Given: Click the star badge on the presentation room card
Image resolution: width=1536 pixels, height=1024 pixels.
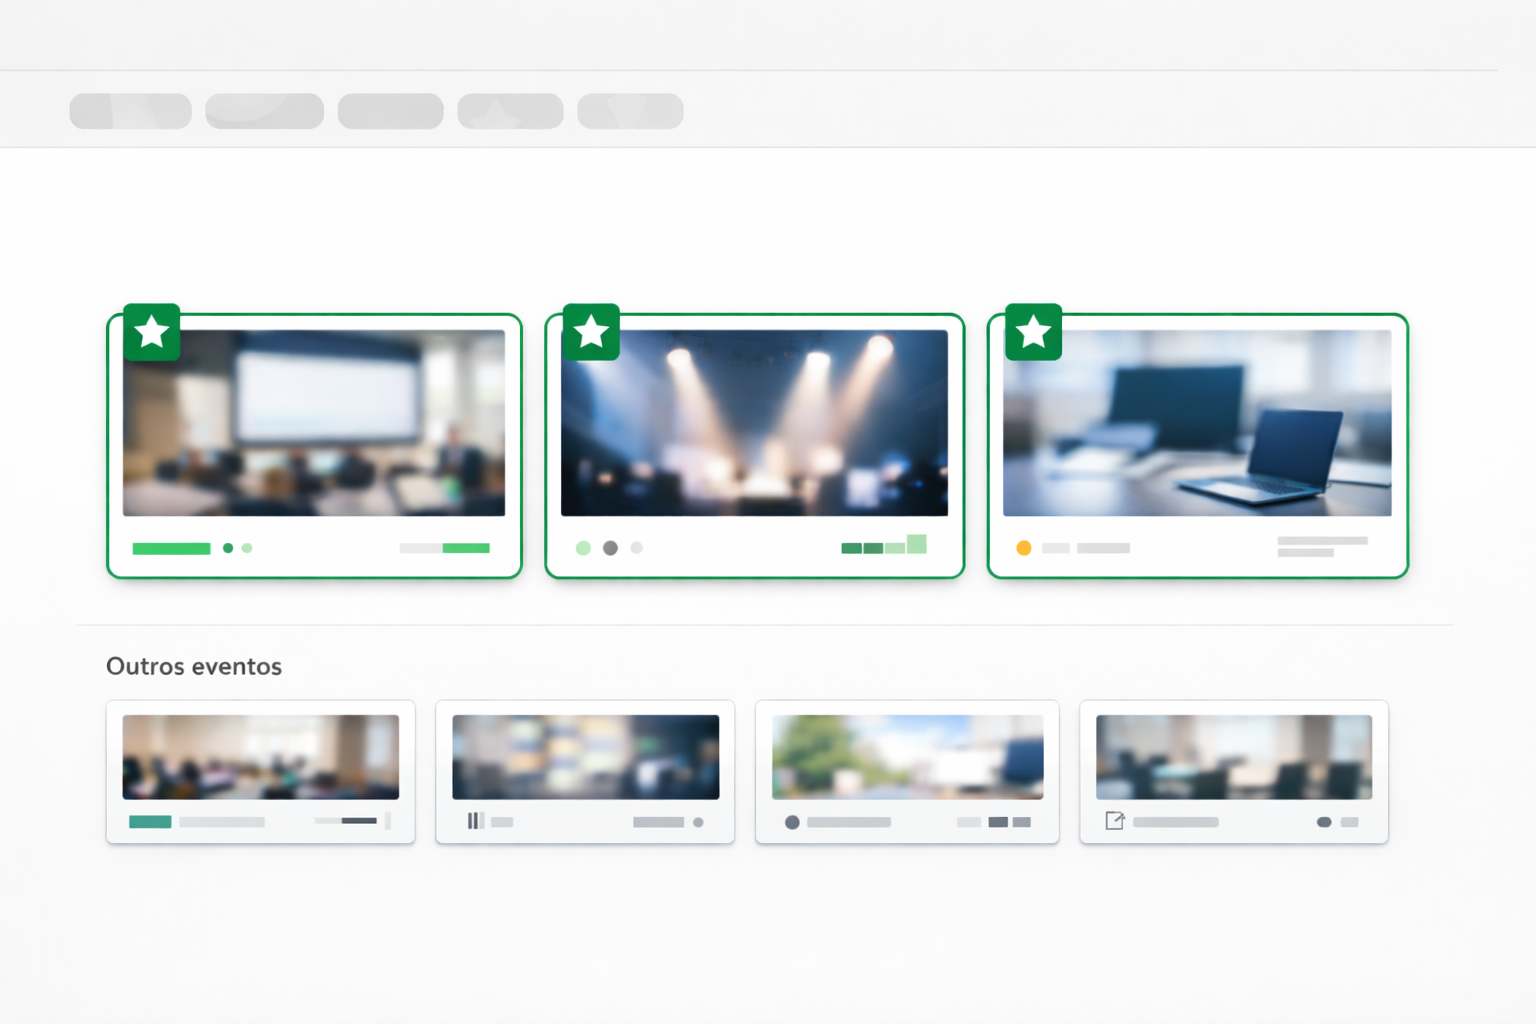Looking at the screenshot, I should 152,332.
